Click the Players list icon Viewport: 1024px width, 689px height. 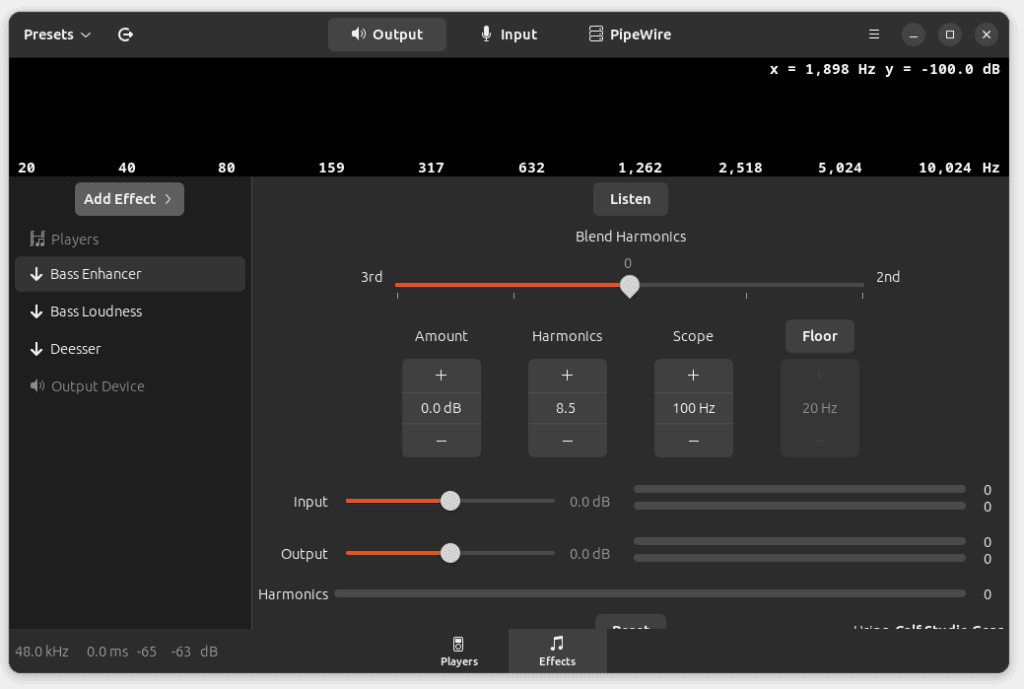(37, 240)
